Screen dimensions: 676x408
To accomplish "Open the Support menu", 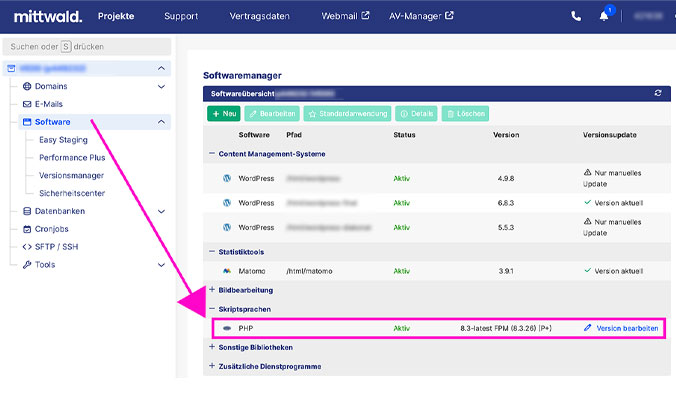I will (181, 16).
